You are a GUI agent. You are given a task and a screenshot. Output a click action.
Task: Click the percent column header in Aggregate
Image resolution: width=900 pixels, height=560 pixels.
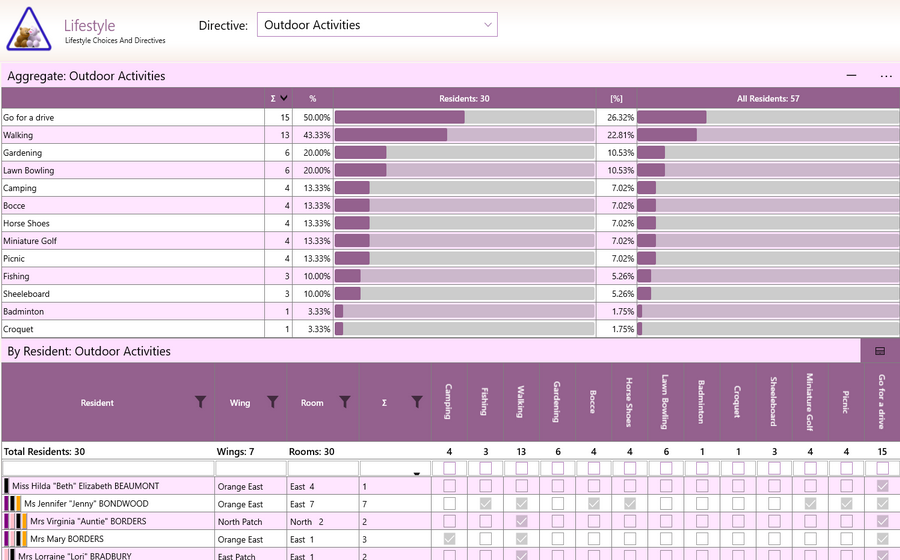(x=313, y=98)
